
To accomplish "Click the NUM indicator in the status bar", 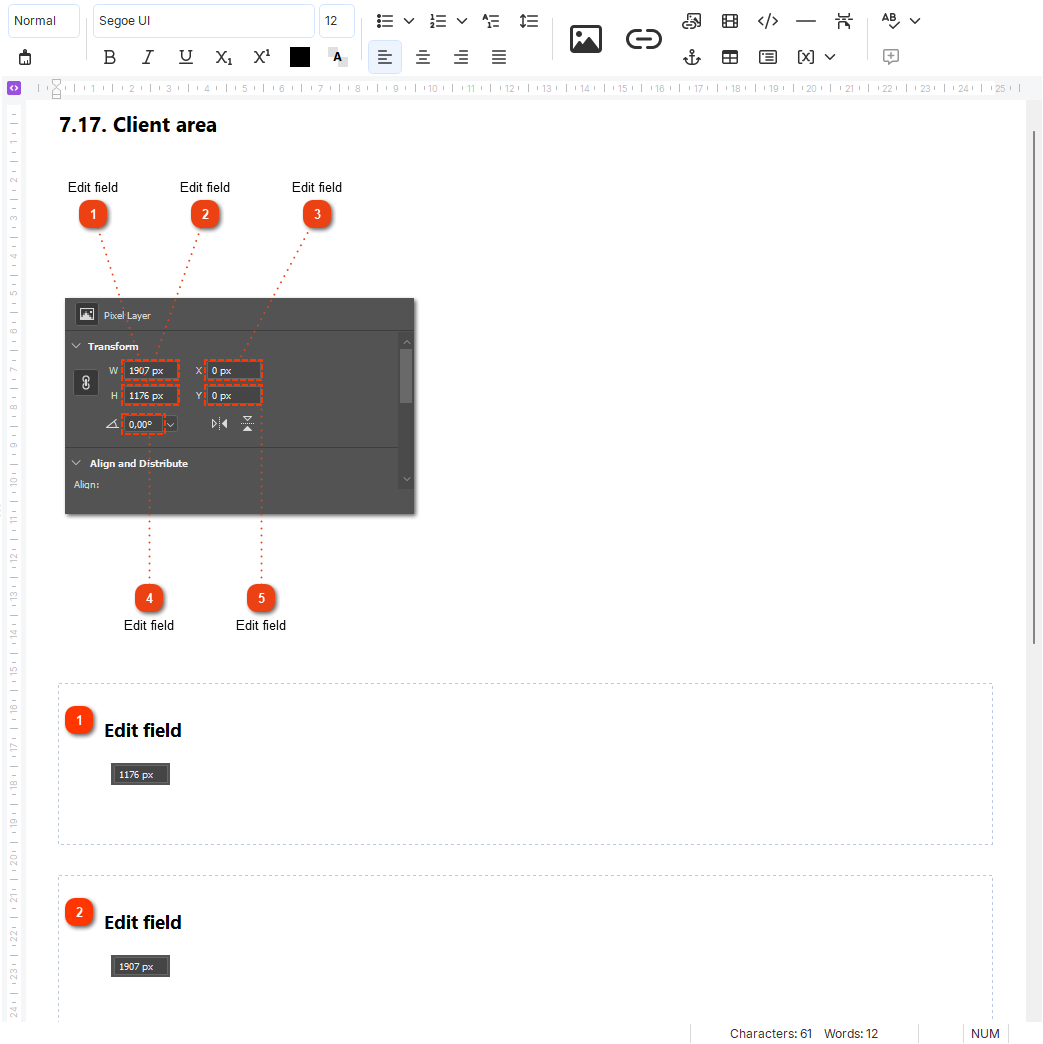I will (x=985, y=1033).
